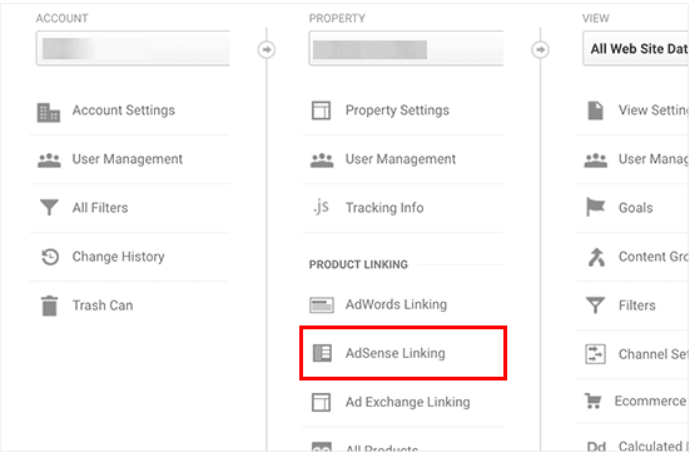
Task: Click the account User Management people icon
Action: pos(49,160)
